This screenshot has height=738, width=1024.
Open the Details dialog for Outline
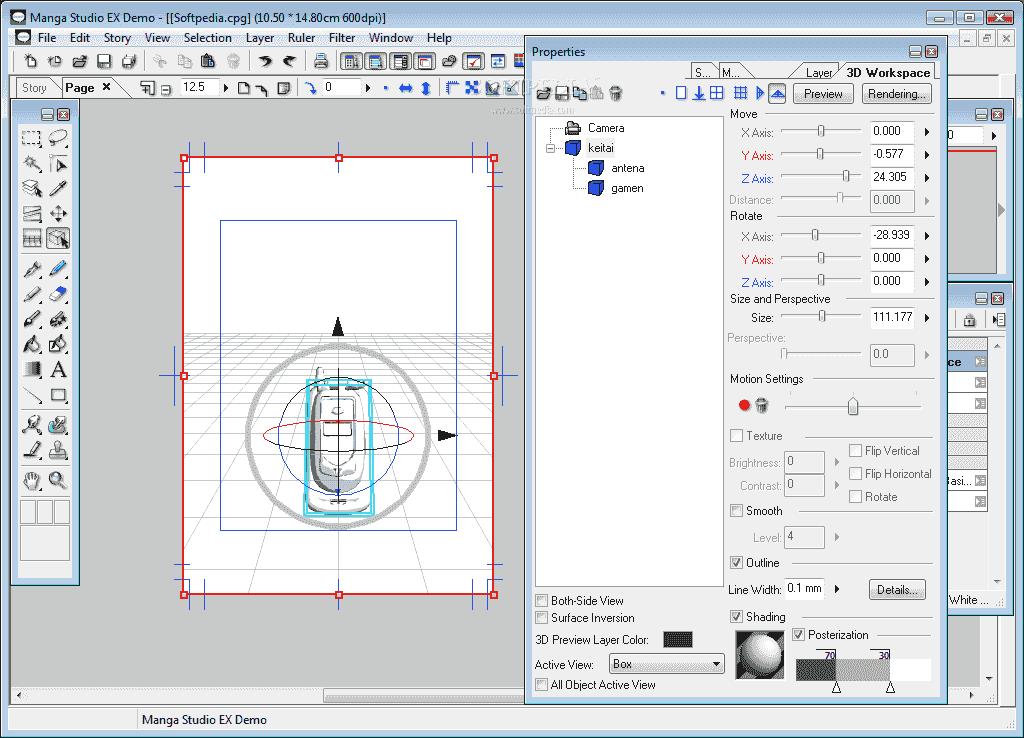point(897,589)
